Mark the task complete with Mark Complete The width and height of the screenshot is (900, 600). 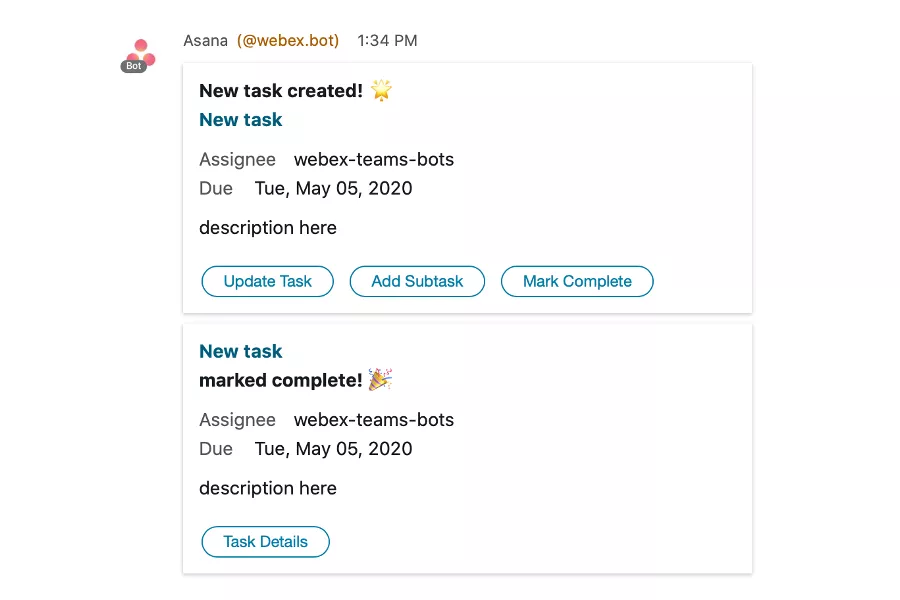[577, 282]
